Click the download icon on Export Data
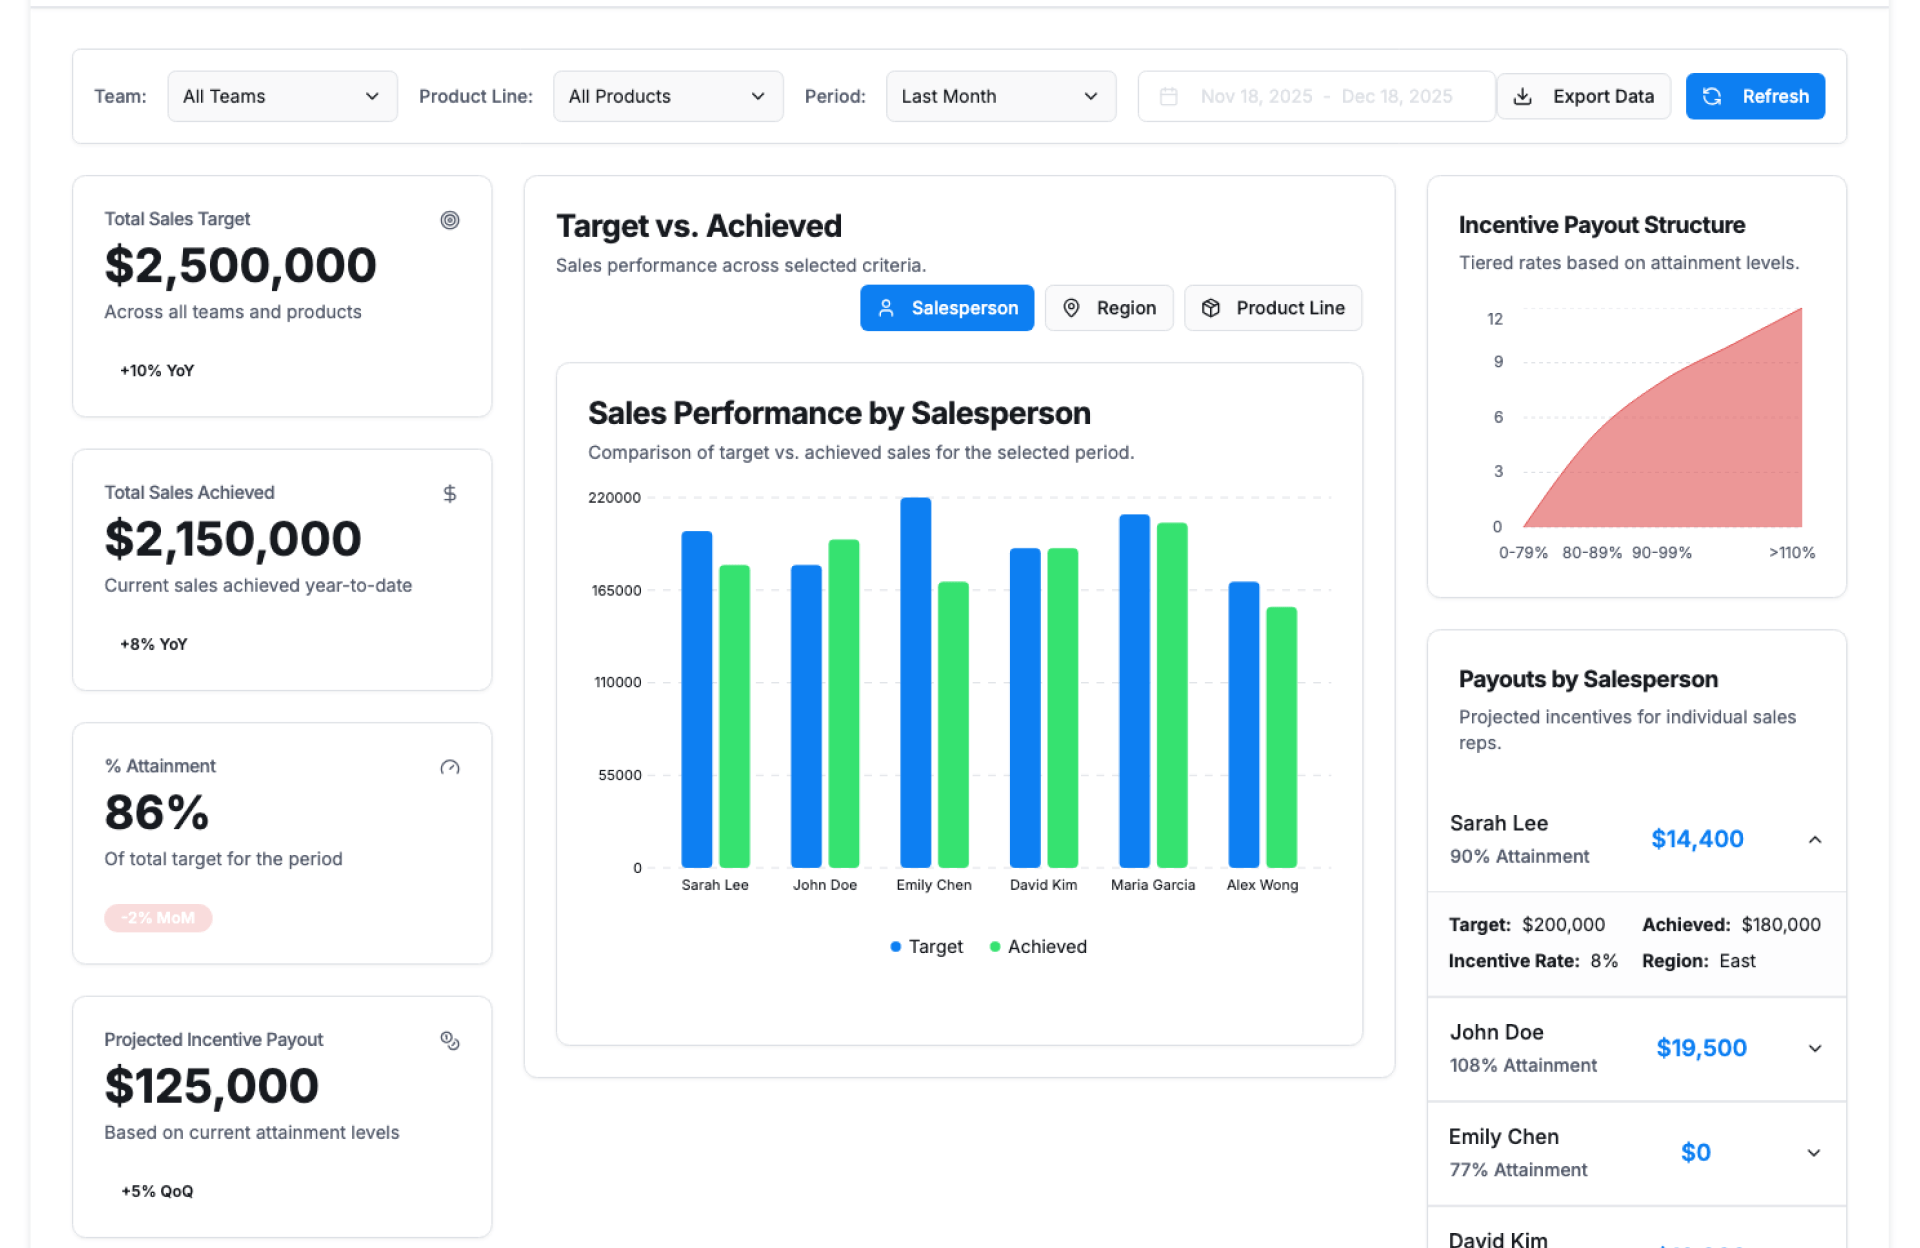 (1522, 97)
